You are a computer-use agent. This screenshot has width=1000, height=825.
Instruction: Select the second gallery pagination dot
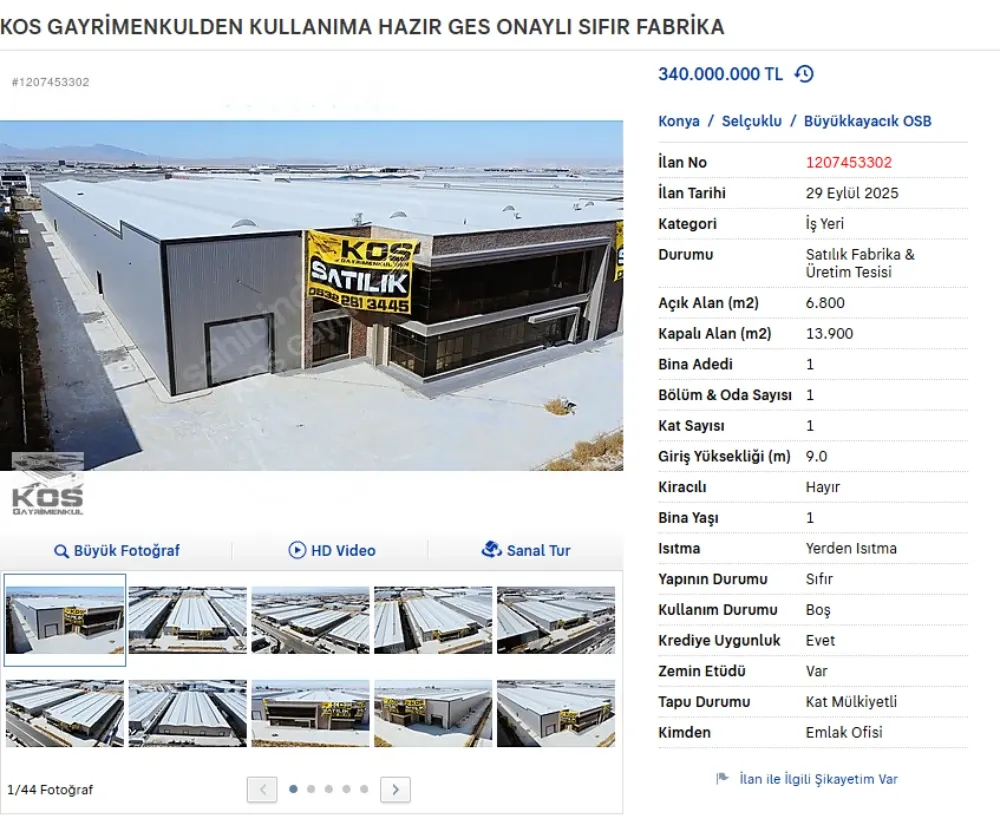[311, 789]
